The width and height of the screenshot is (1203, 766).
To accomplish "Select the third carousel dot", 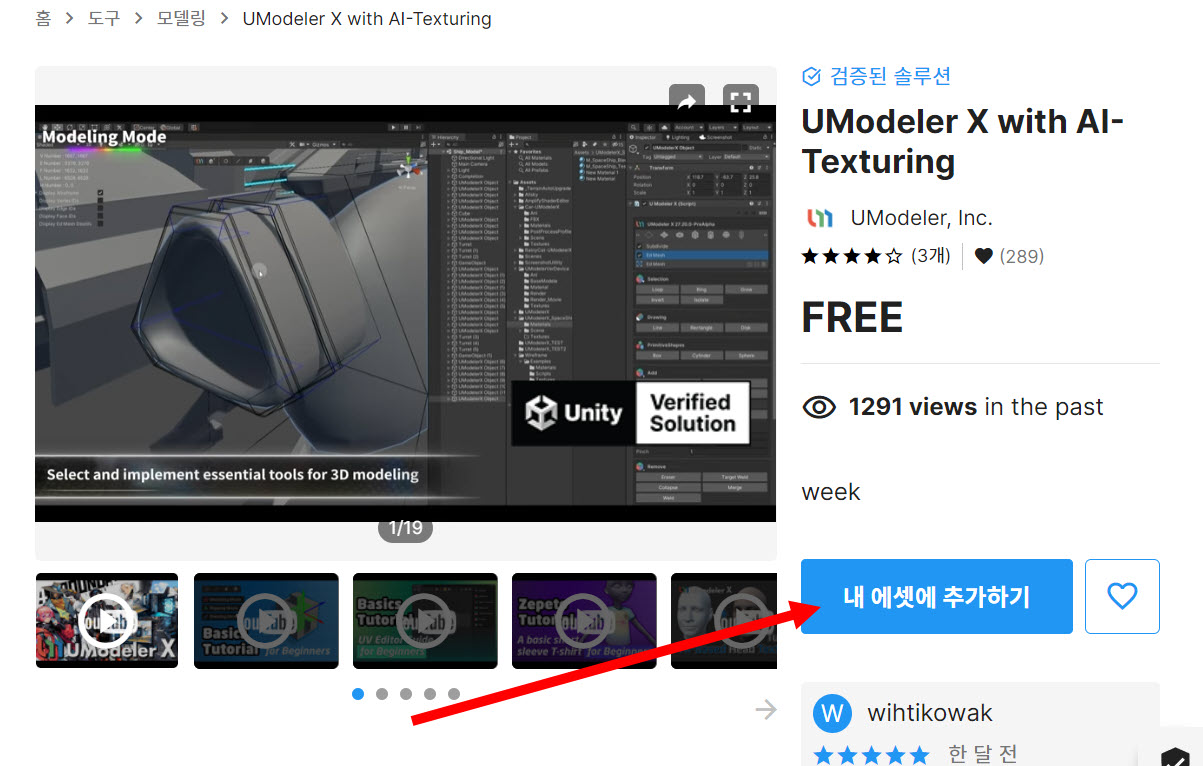I will click(406, 694).
